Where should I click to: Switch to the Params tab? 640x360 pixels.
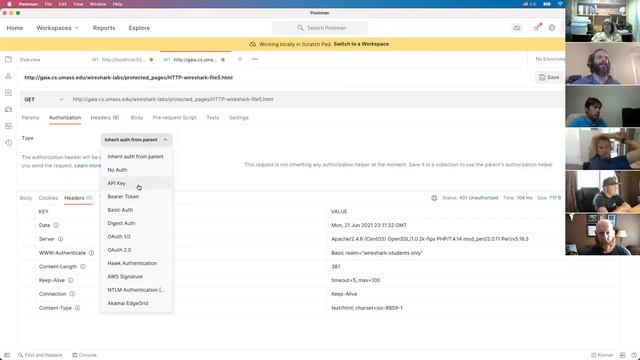coord(30,118)
